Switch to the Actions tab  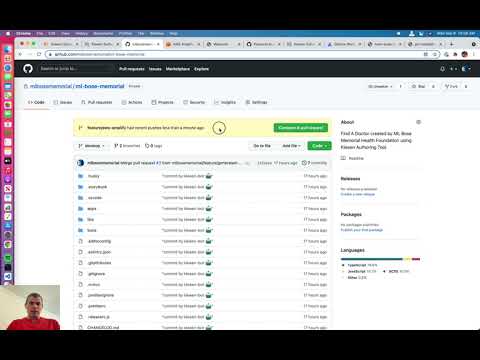click(132, 102)
